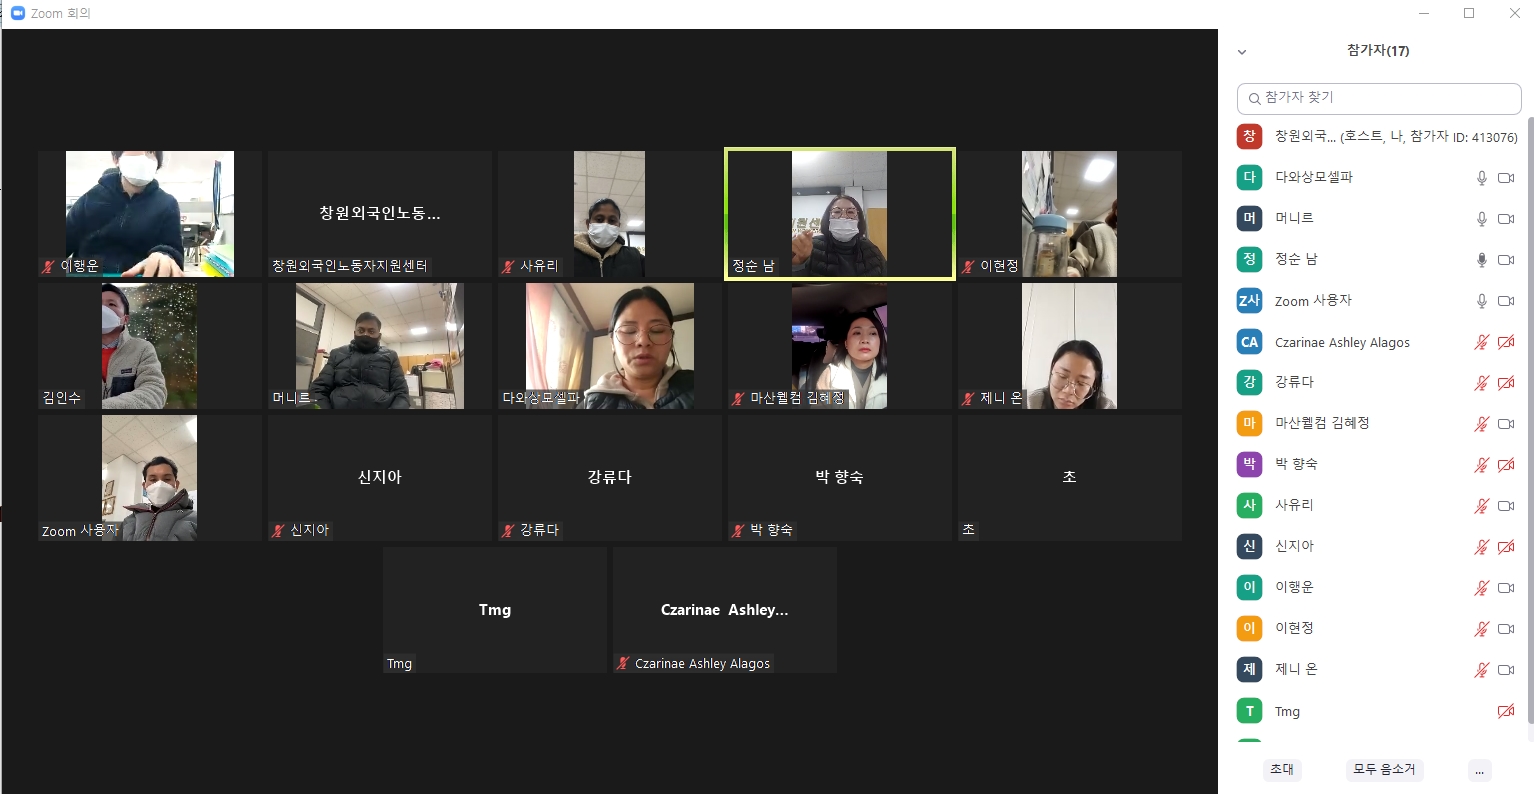The image size is (1534, 794).
Task: Select 마산웰컴 김혜정 video tile
Action: (840, 346)
